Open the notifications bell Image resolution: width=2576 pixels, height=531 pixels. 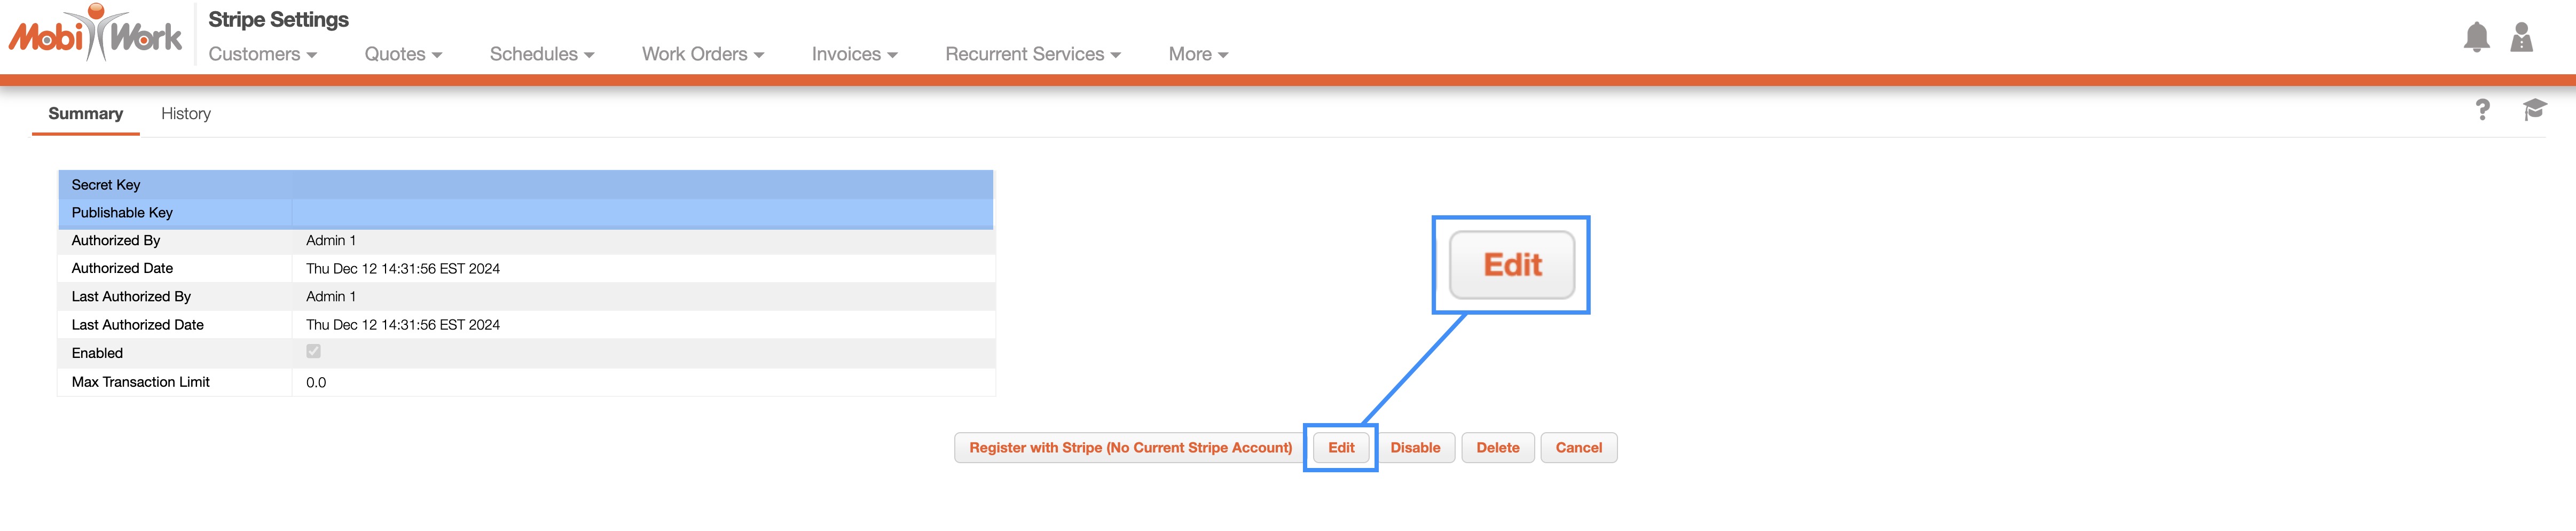2475,38
